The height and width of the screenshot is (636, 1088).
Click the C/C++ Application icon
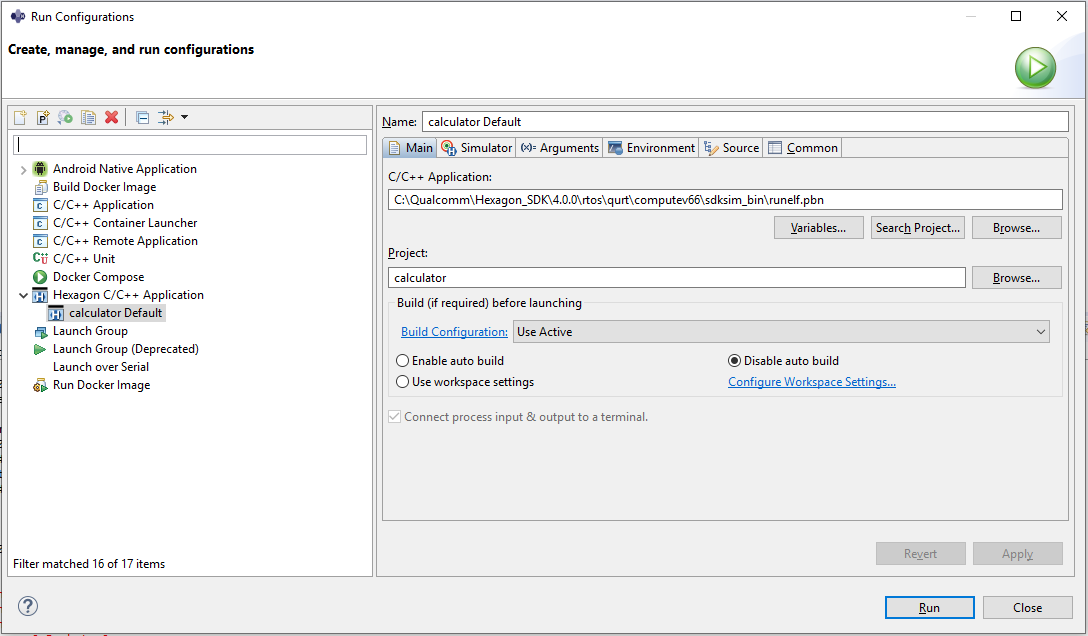40,205
